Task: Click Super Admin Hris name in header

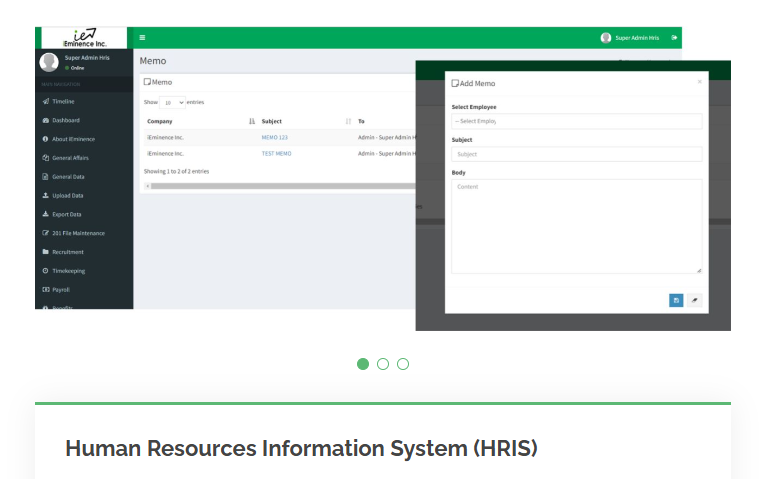Action: pos(637,38)
